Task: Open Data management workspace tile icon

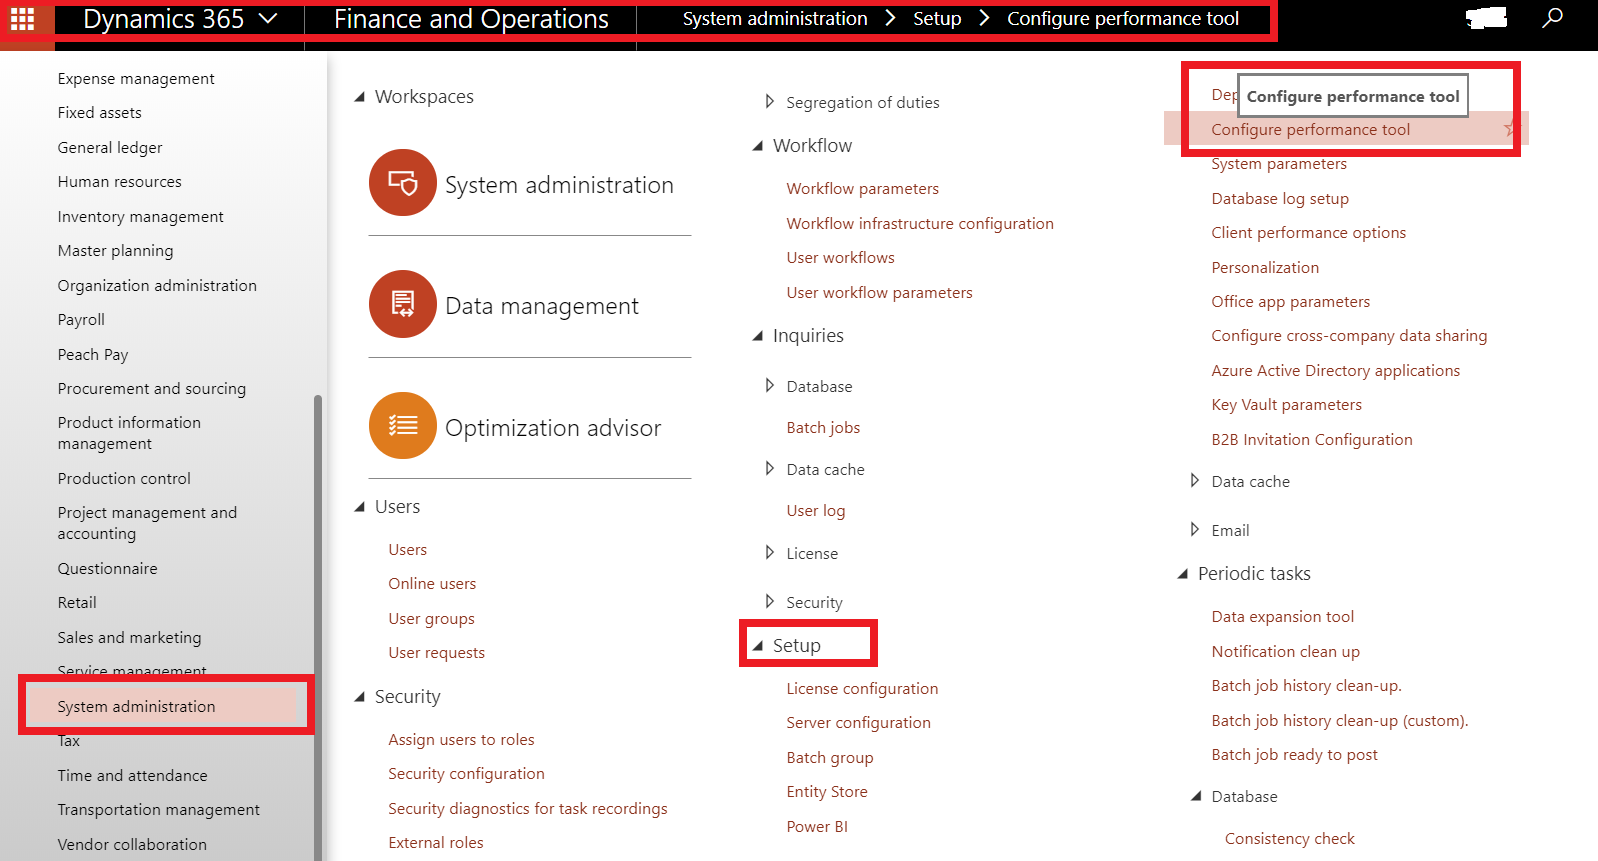Action: pyautogui.click(x=403, y=304)
